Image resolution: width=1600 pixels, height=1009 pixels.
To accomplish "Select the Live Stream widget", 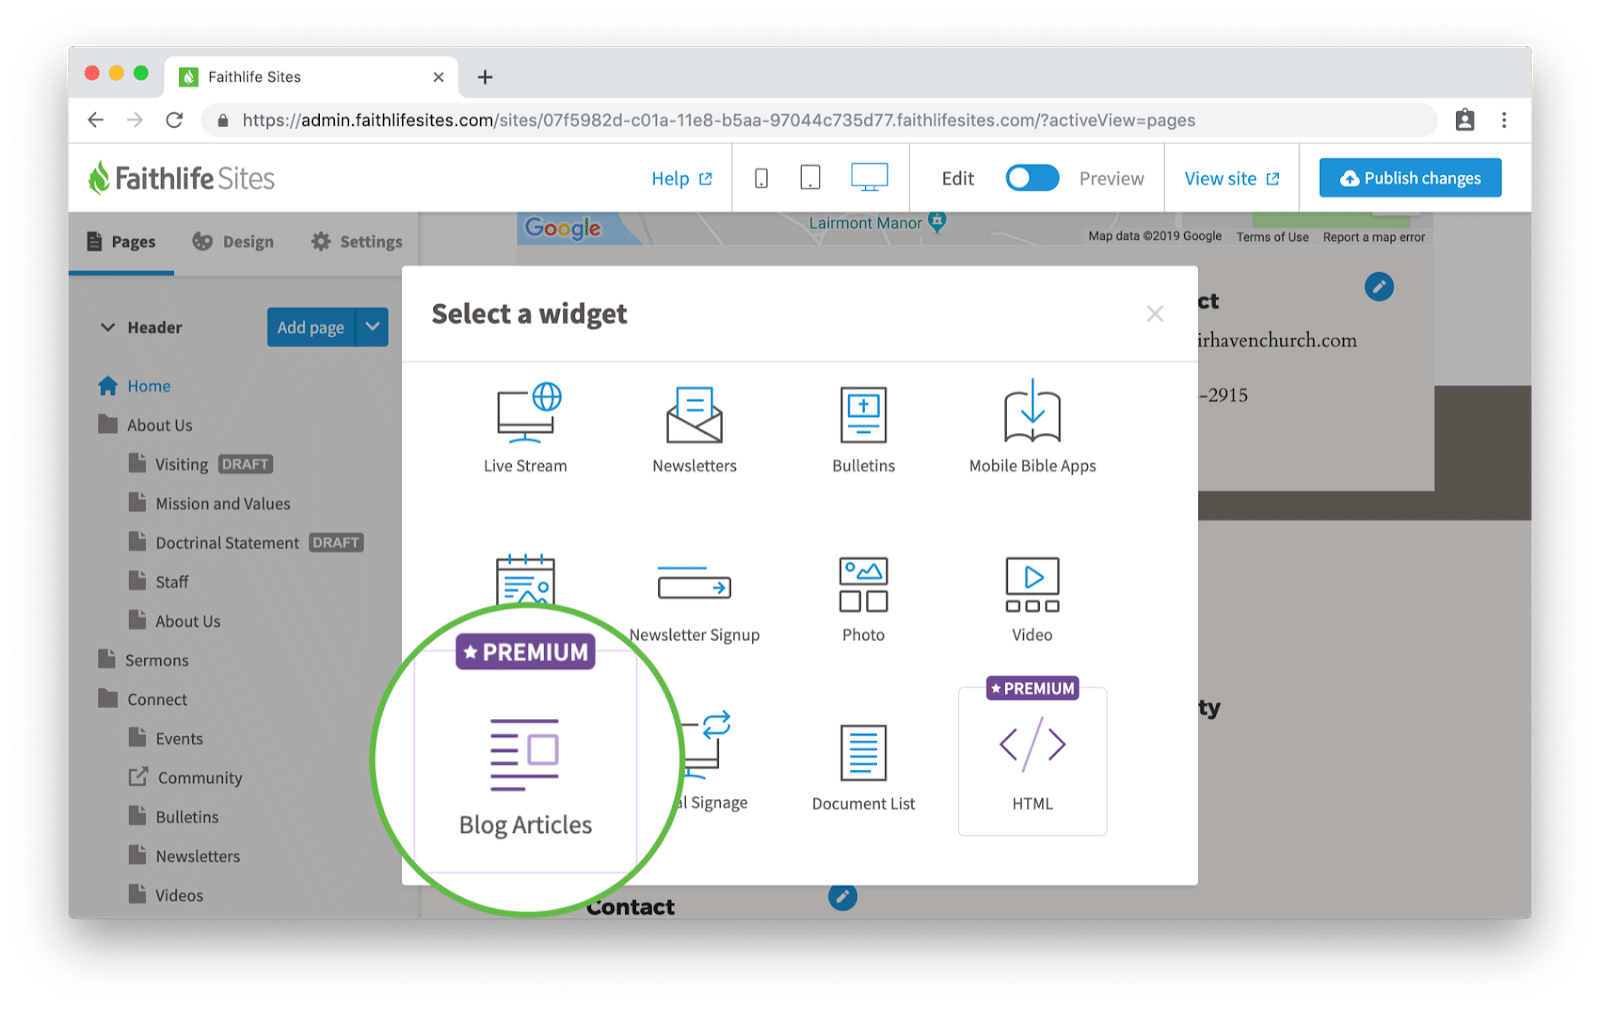I will tap(525, 428).
